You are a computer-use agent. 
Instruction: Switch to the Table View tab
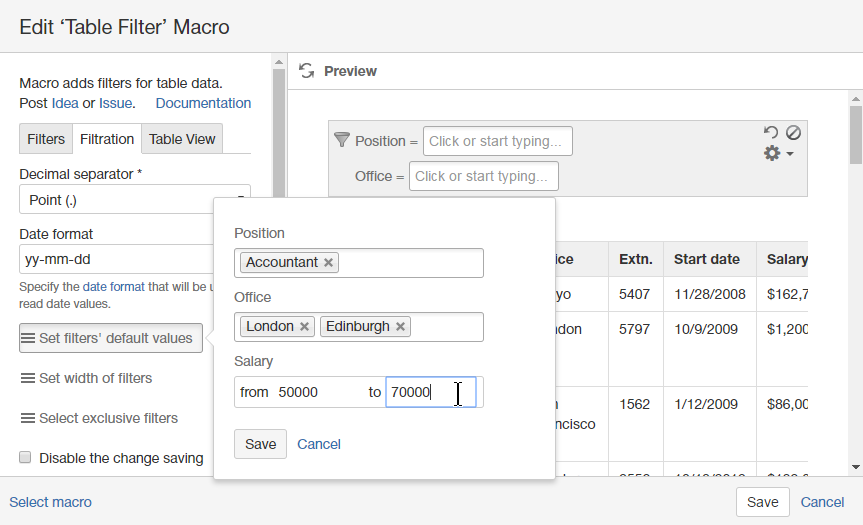(x=182, y=139)
